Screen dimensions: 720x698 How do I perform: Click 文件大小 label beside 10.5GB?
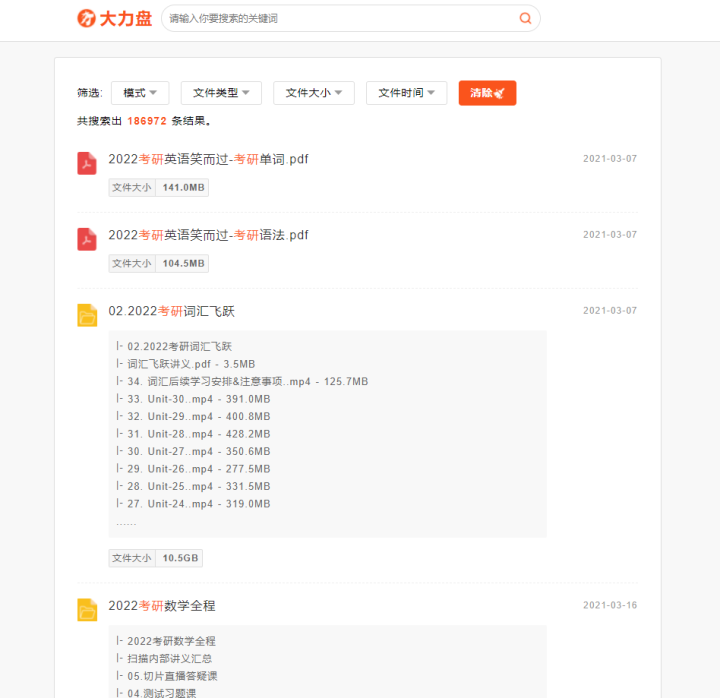click(x=132, y=558)
